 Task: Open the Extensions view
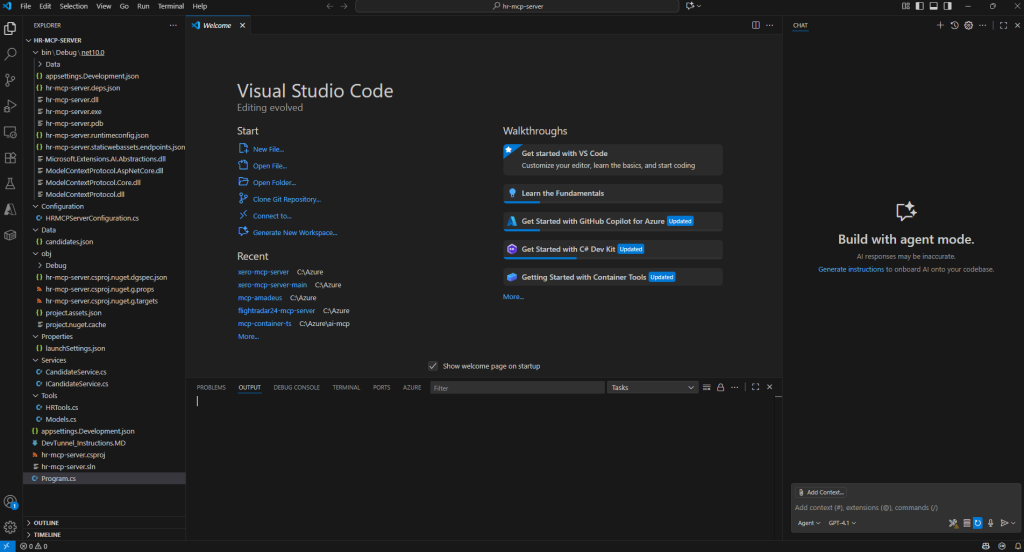(10, 158)
